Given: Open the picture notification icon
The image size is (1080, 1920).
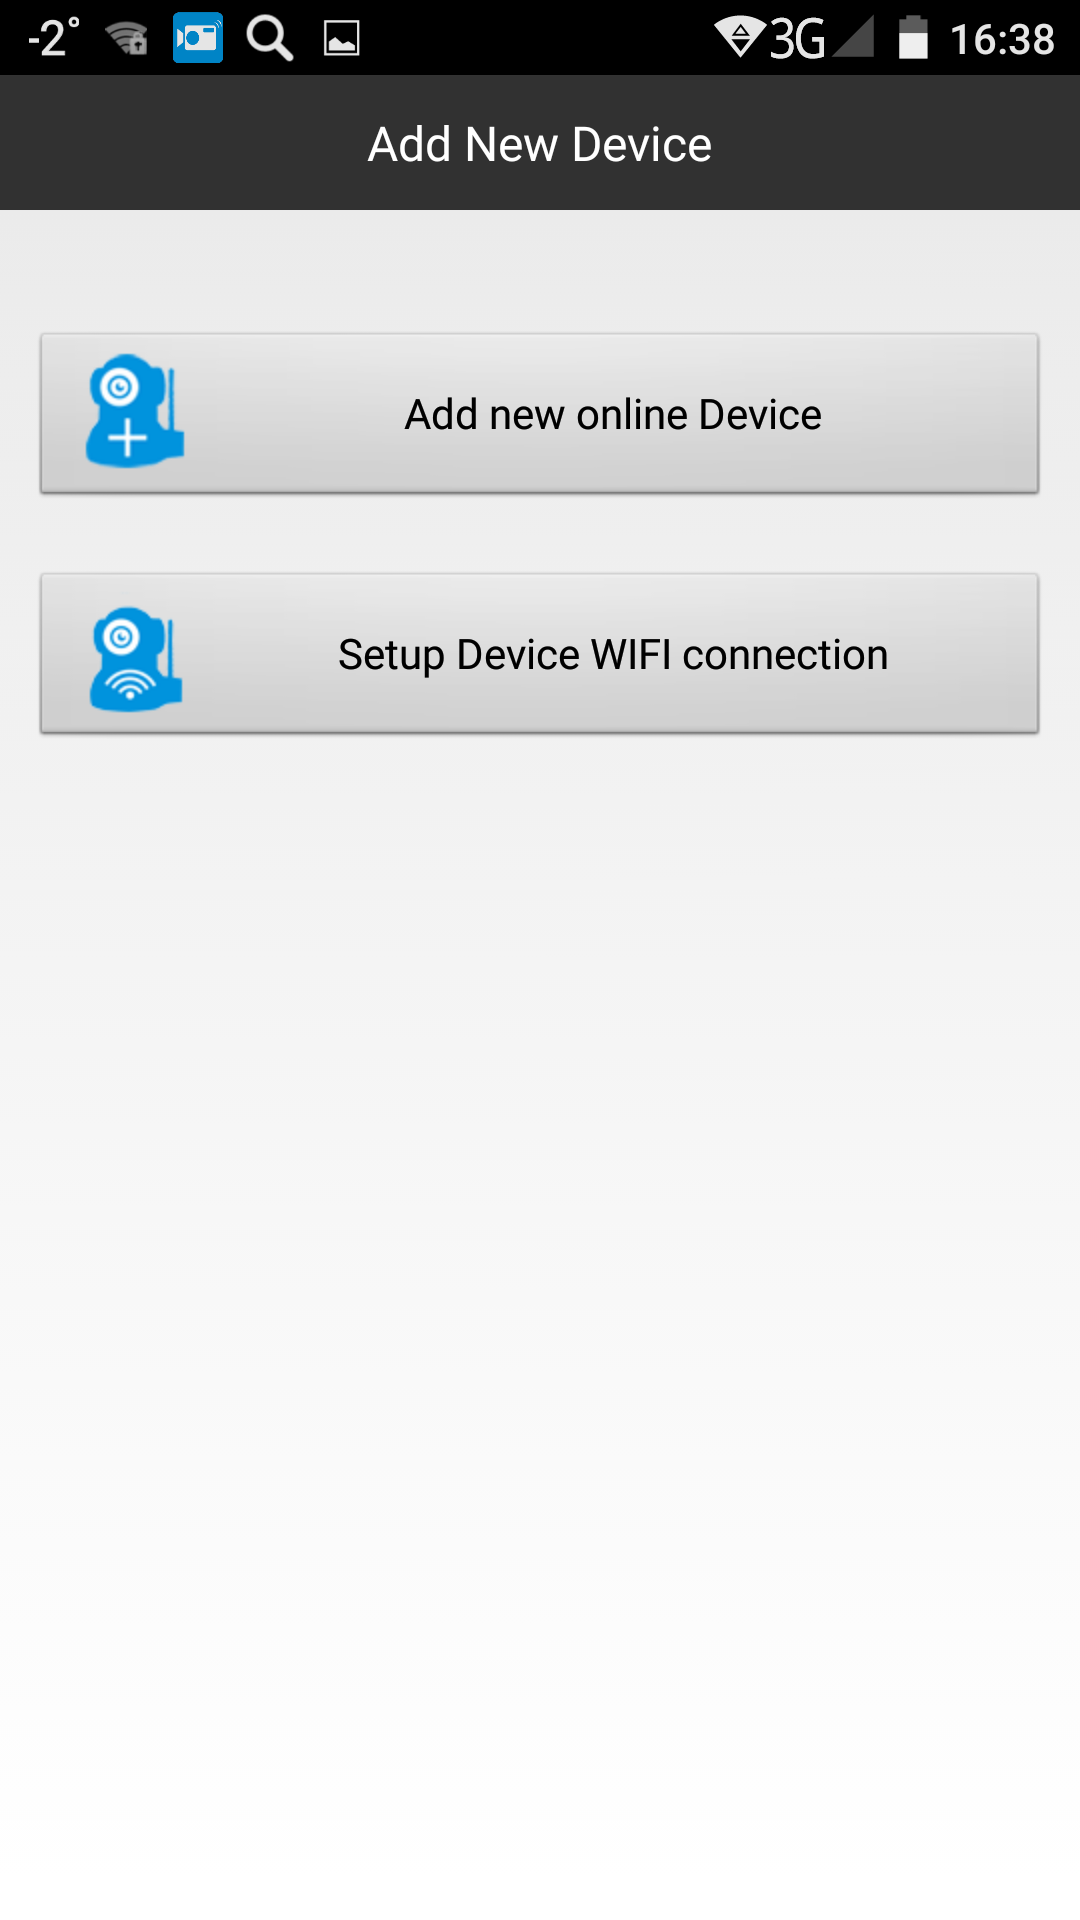Looking at the screenshot, I should tap(342, 39).
